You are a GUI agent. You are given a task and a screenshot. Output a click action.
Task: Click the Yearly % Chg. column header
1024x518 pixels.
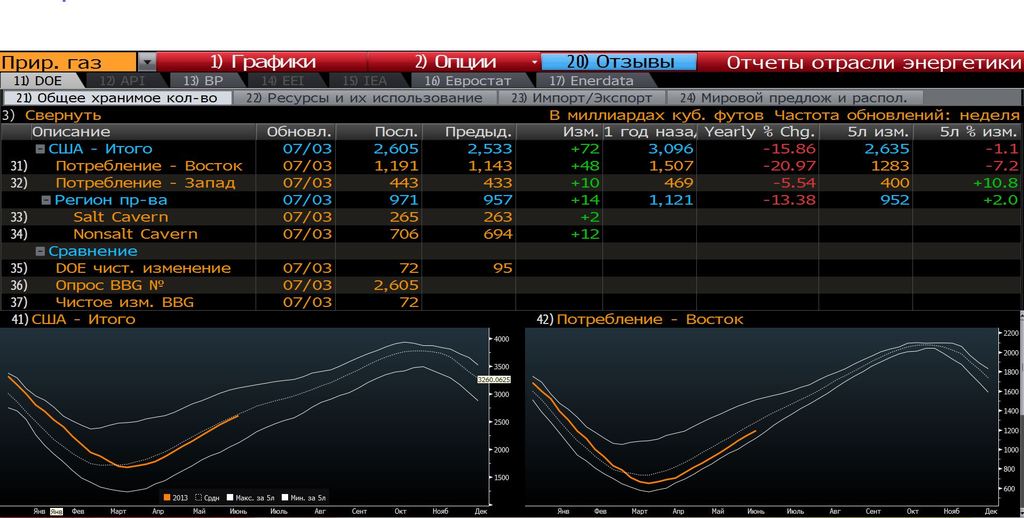point(760,132)
